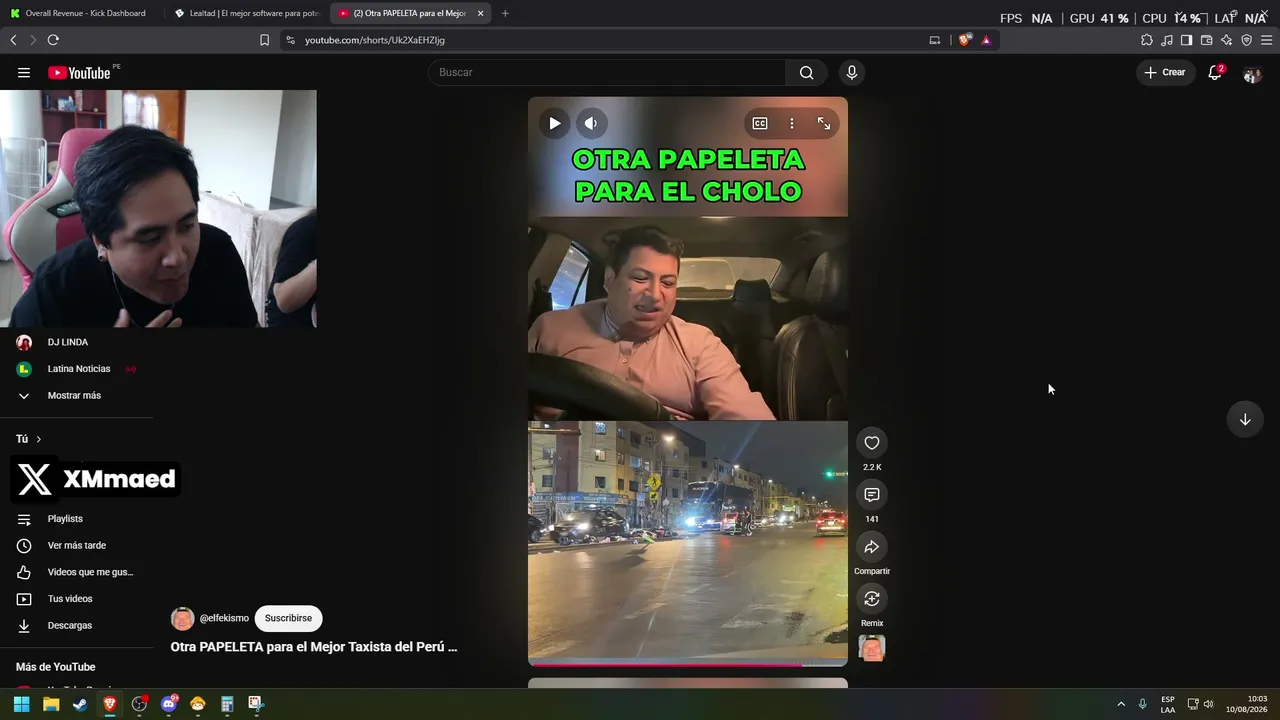This screenshot has width=1280, height=720.
Task: Open Brave Rewards triangle icon
Action: click(986, 40)
